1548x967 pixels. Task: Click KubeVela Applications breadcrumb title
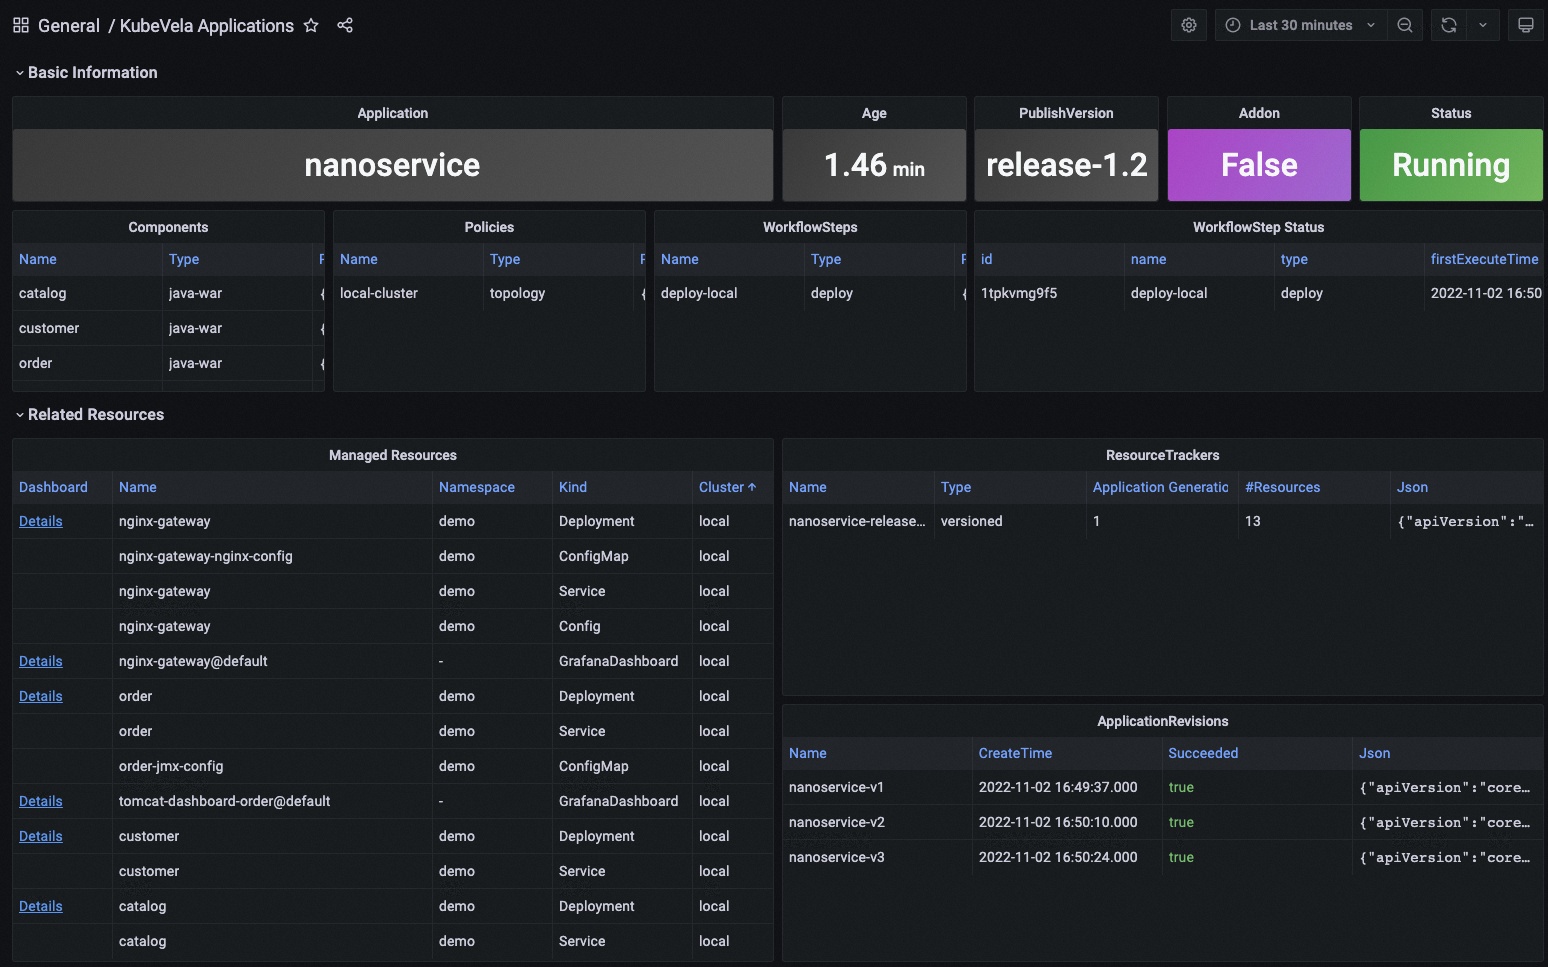(207, 25)
